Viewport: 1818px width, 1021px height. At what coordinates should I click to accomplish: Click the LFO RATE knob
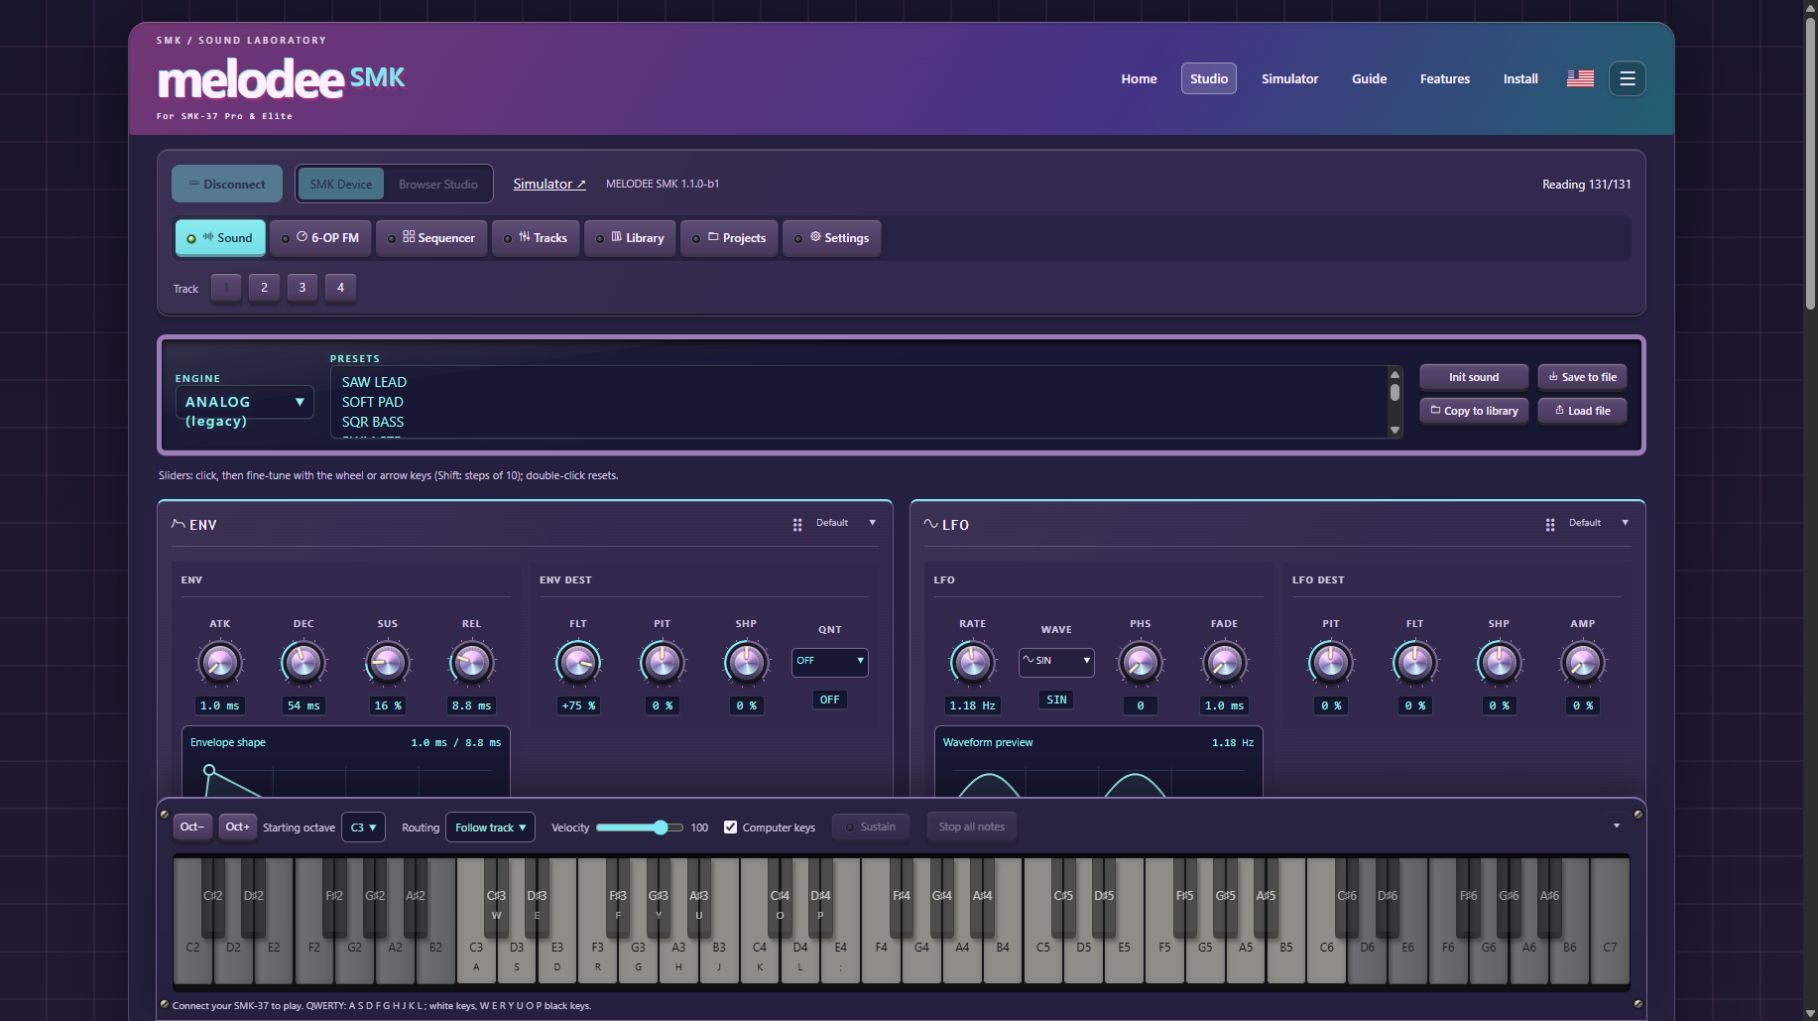(x=972, y=662)
